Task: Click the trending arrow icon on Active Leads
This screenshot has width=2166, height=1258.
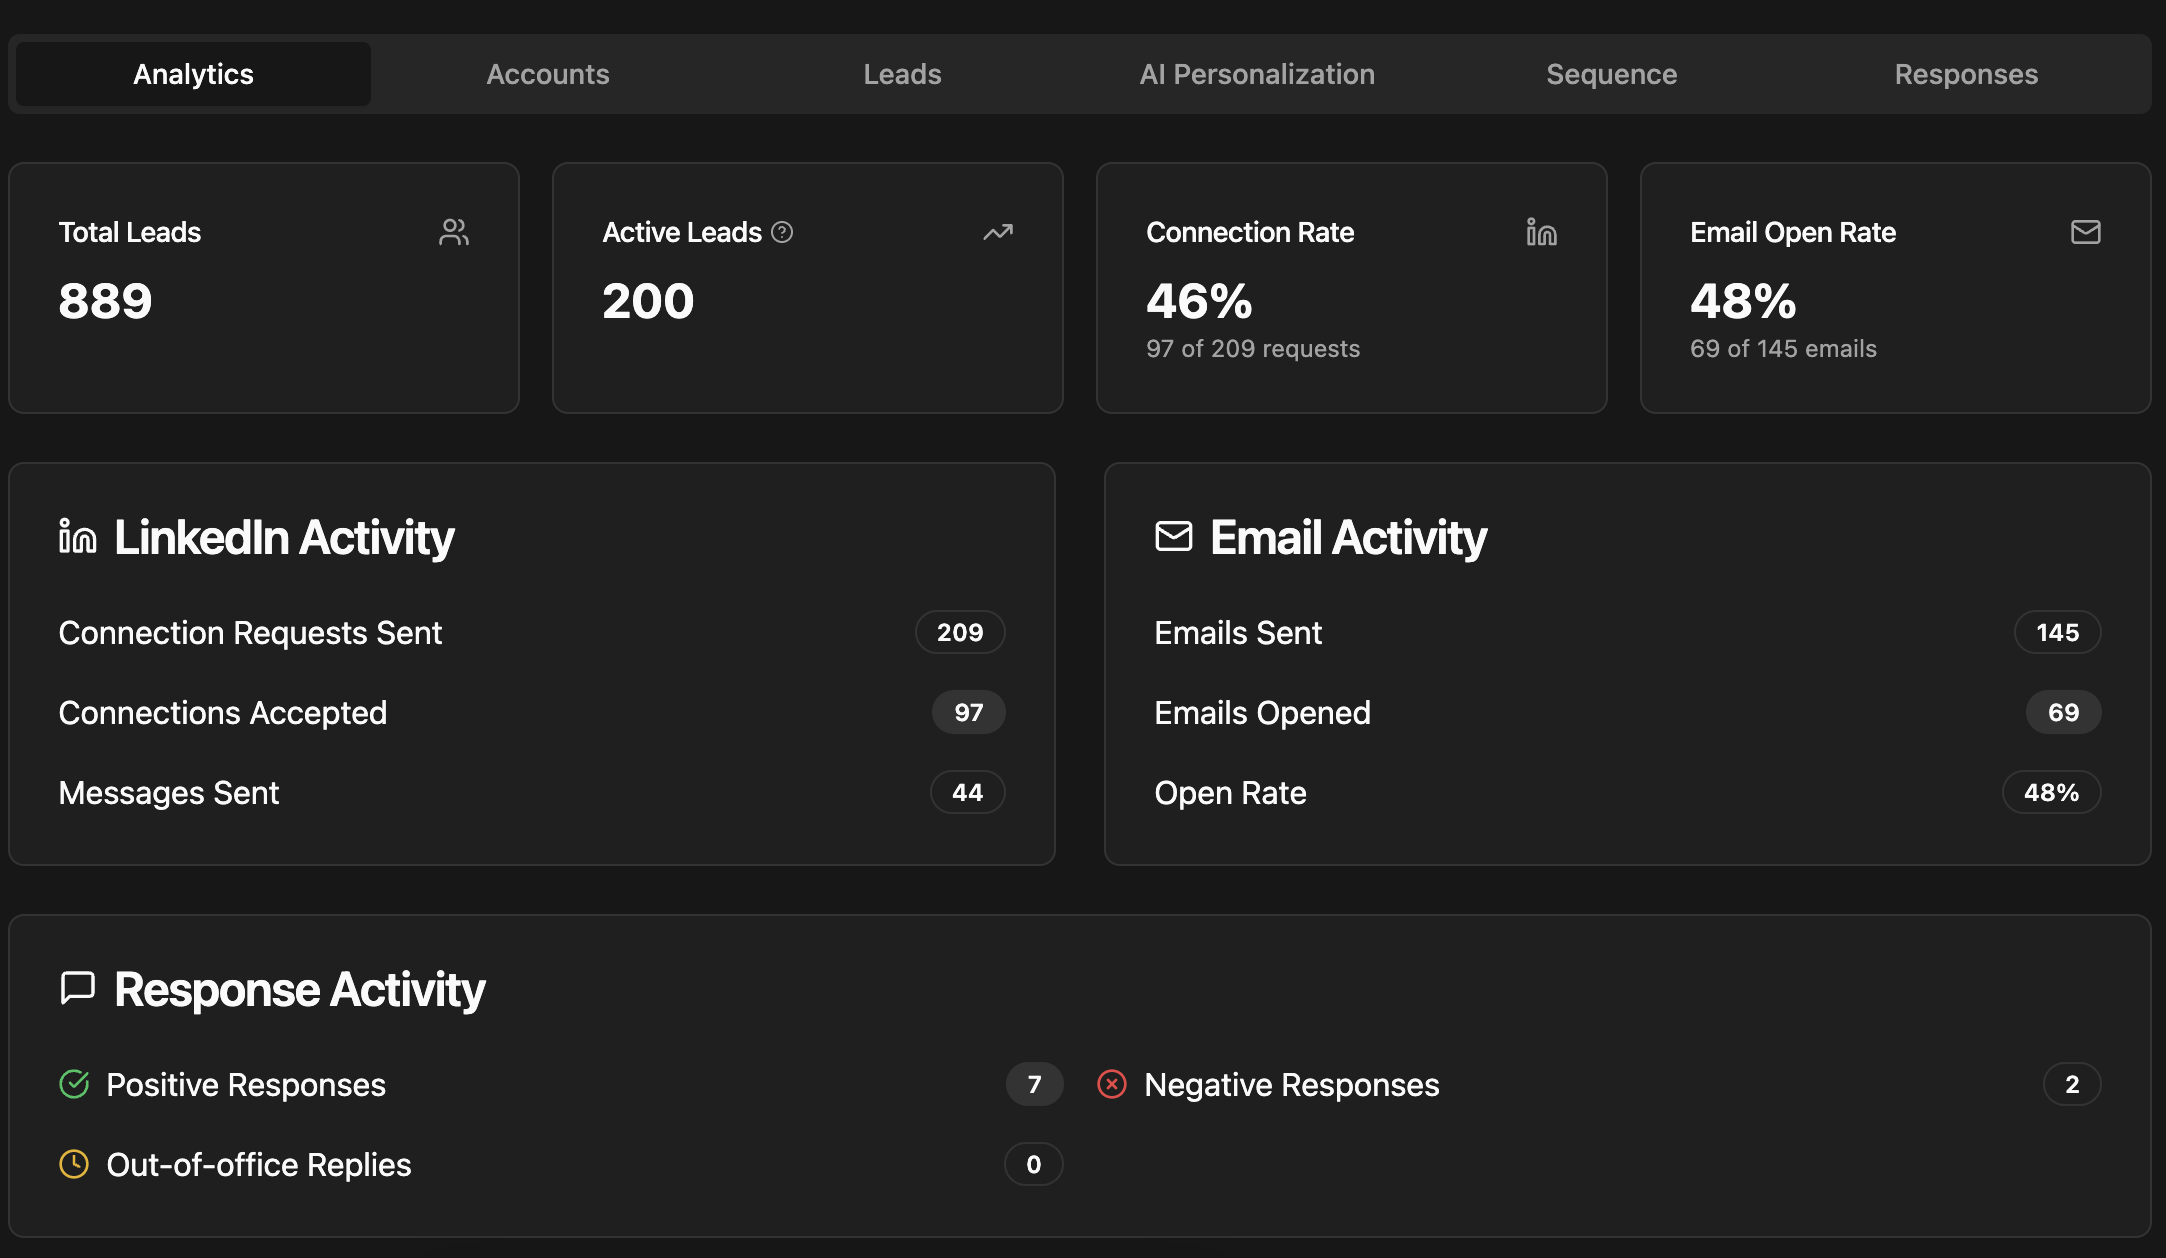Action: 997,232
